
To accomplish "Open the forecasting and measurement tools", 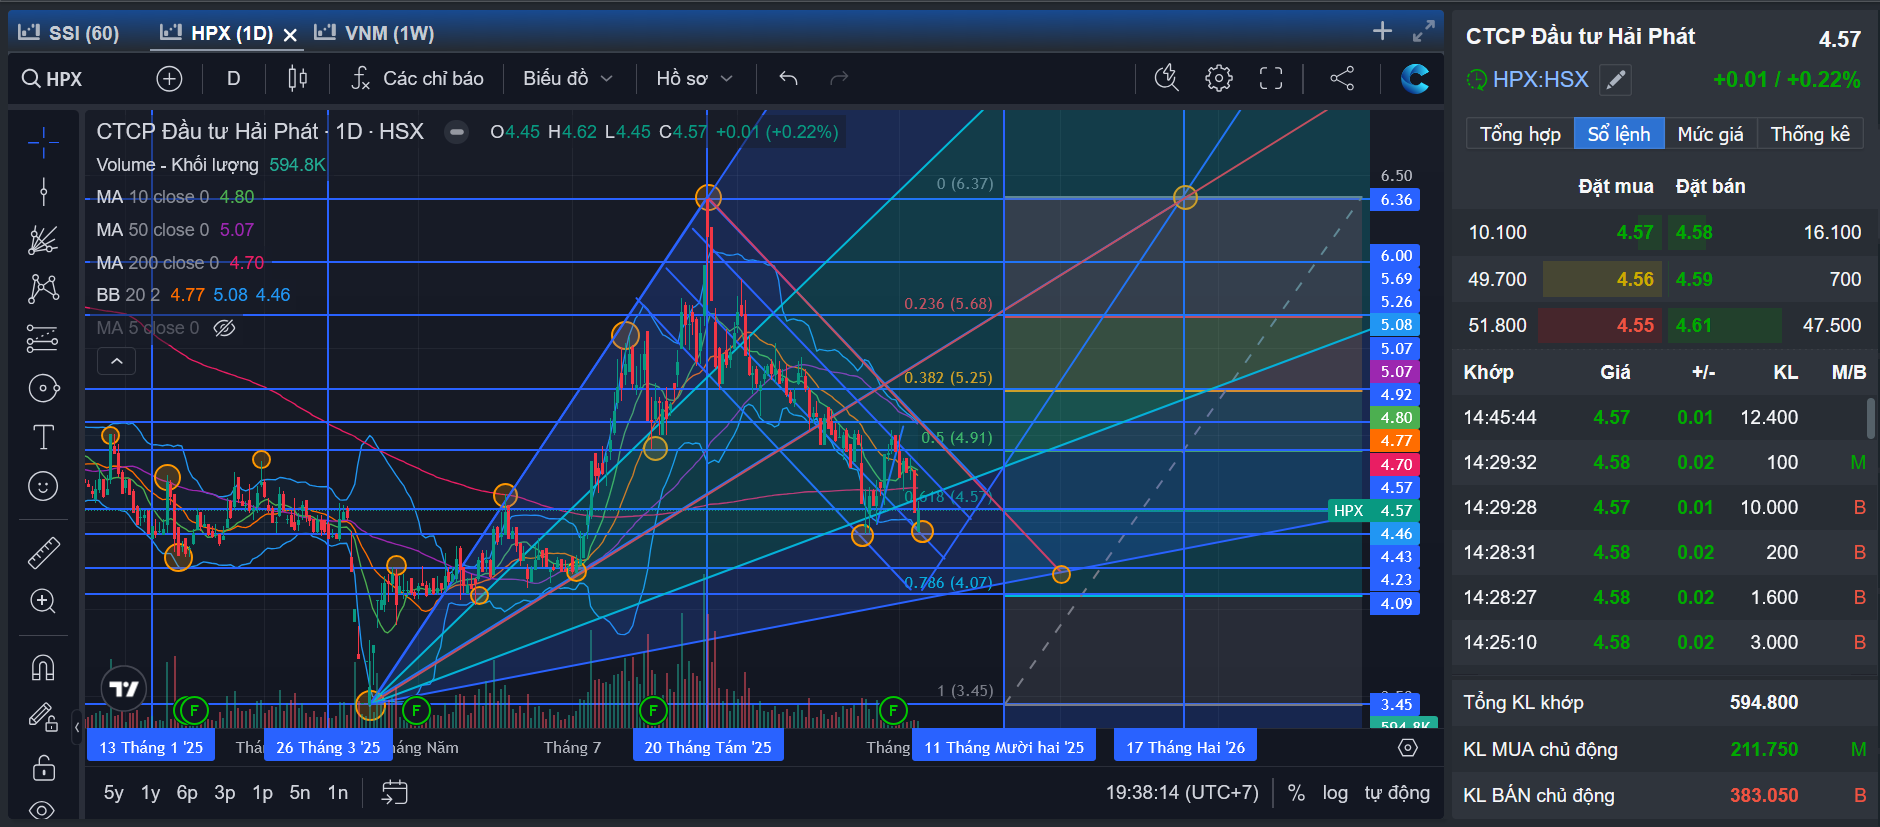I will 43,339.
